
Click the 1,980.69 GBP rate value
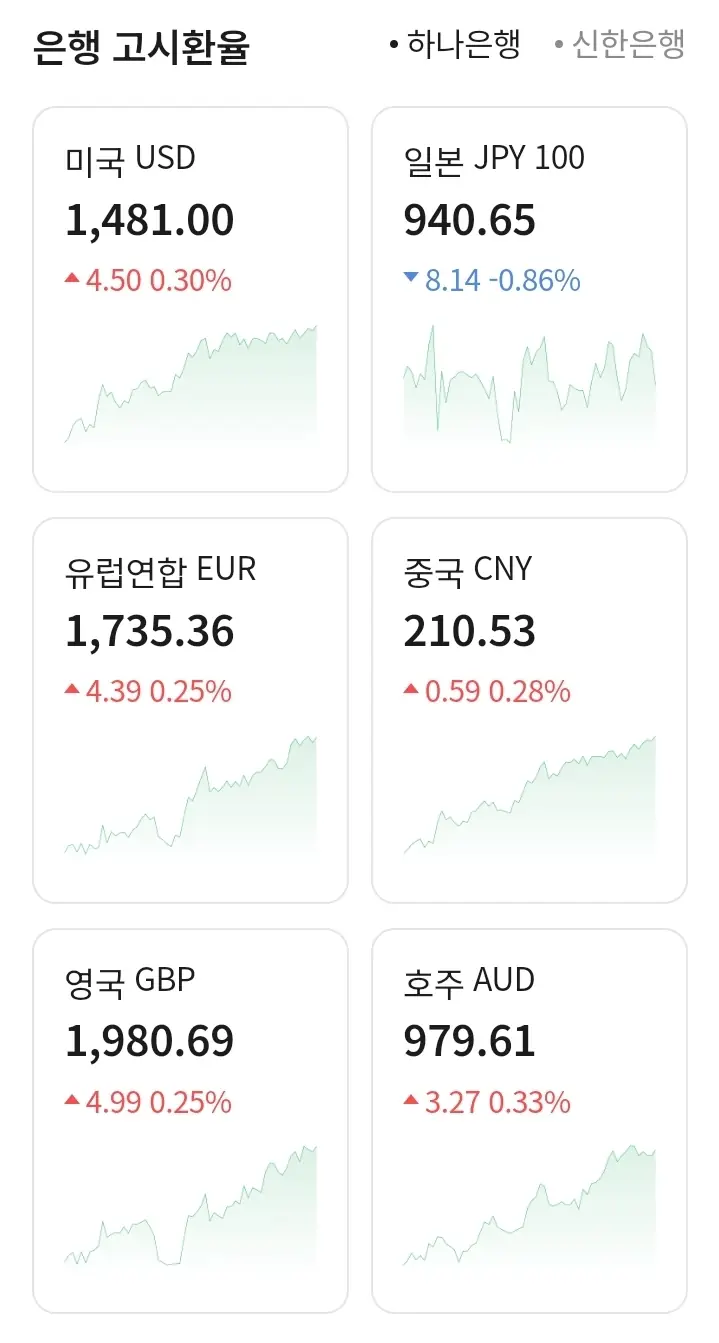point(150,1042)
